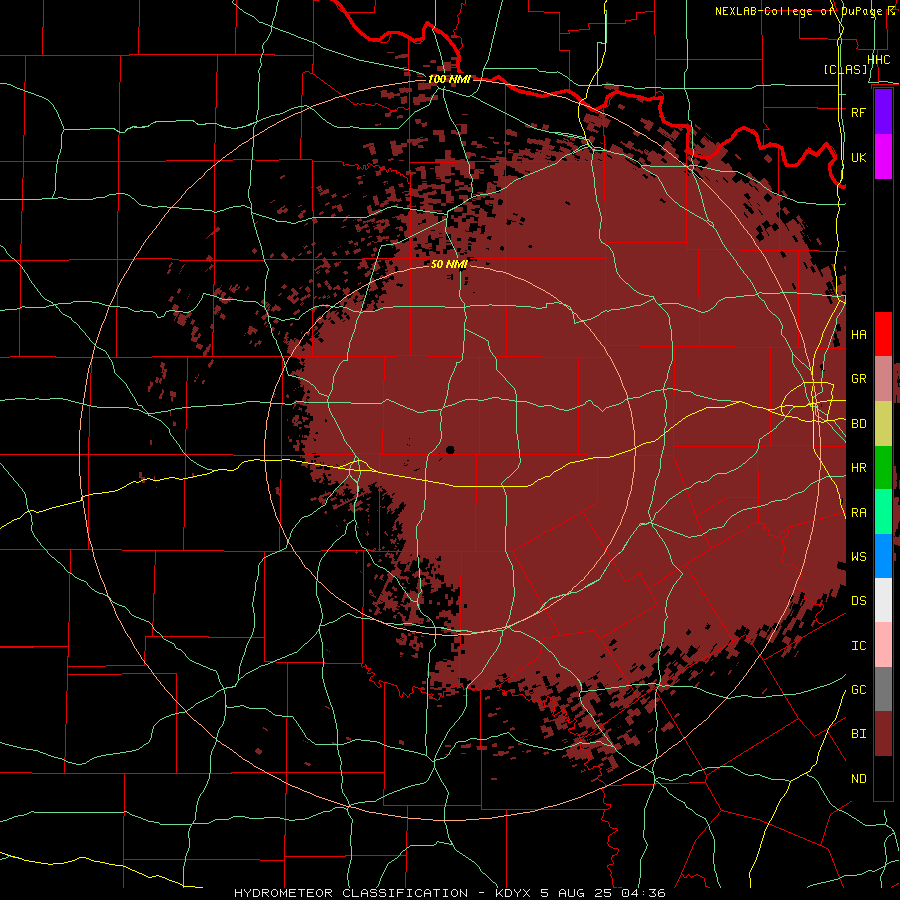
Task: Click the HYDROMETEOR CLASSIFICATION title text
Action: click(351, 893)
